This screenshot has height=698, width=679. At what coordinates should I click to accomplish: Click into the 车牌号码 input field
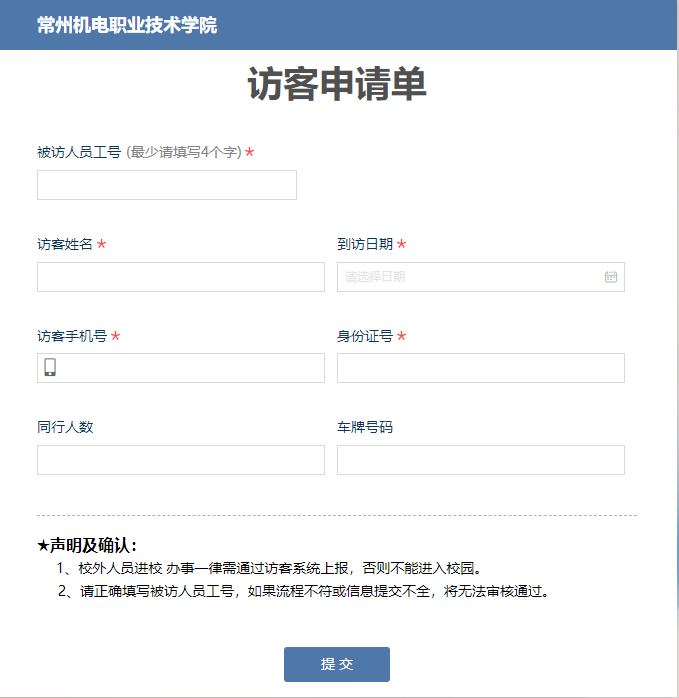(480, 460)
